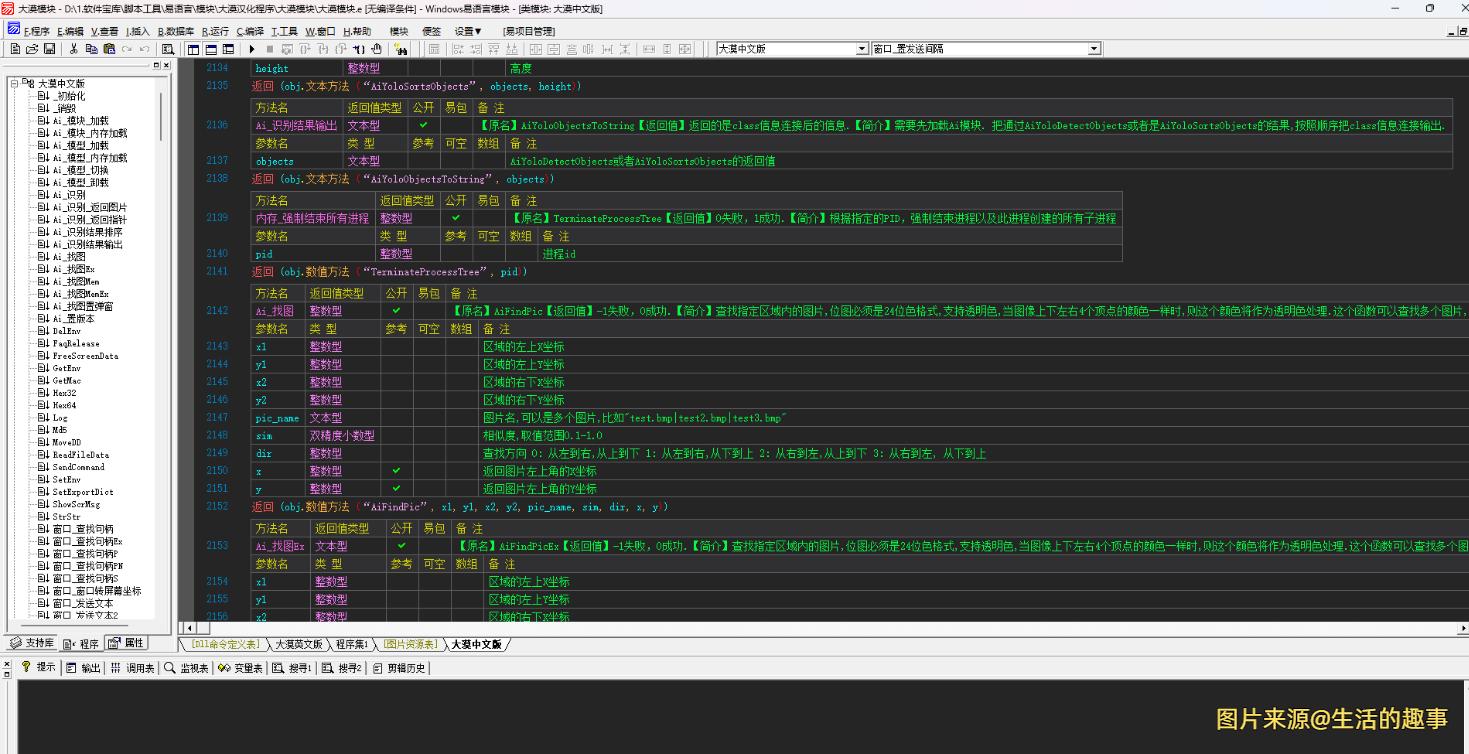Open the 设置▼ dropdown menu
Screen dimensions: 1469x754
click(467, 31)
